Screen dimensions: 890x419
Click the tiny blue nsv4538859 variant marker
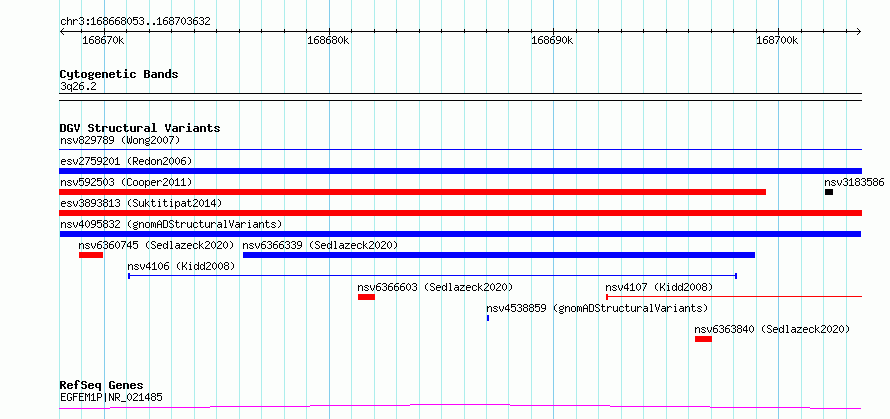[x=488, y=318]
